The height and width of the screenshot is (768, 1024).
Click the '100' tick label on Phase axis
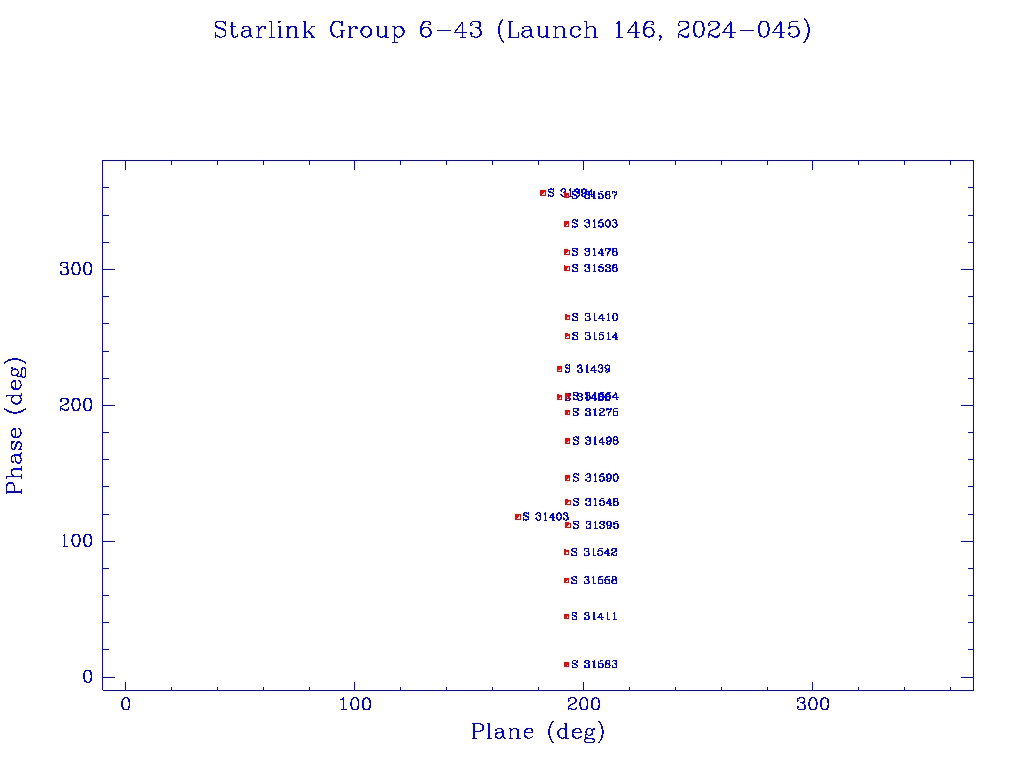coord(77,541)
